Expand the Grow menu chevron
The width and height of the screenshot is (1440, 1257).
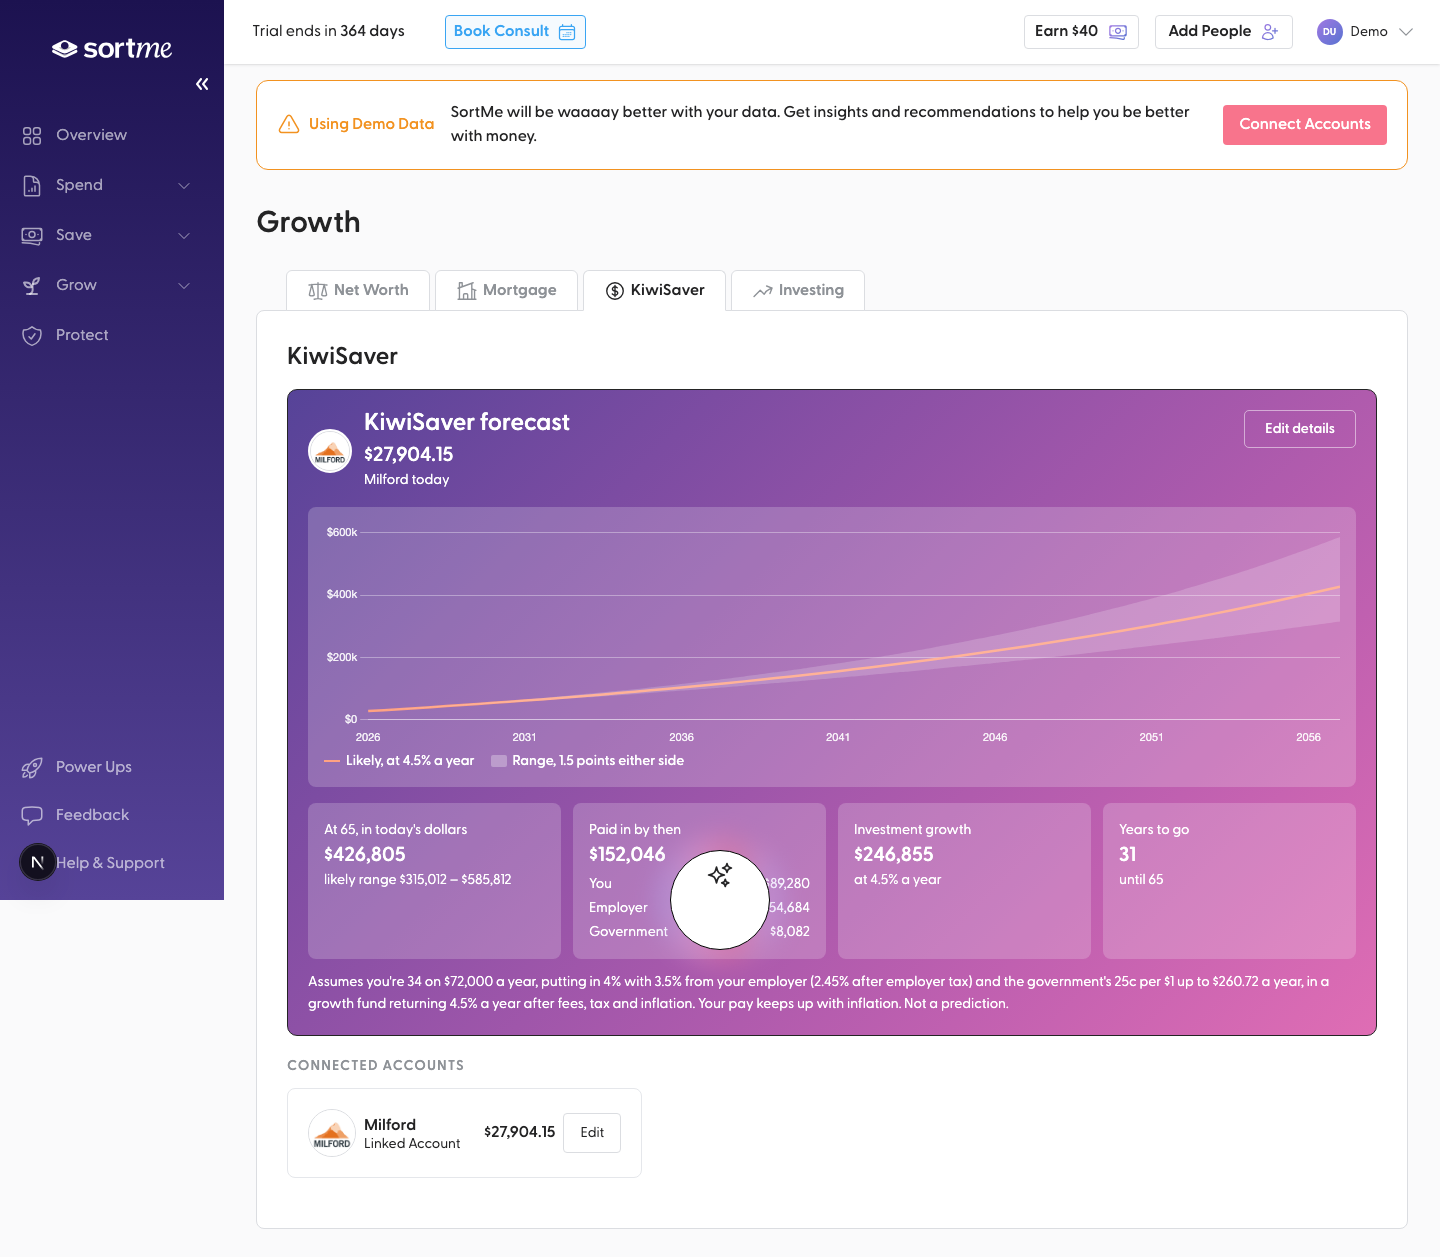[184, 285]
